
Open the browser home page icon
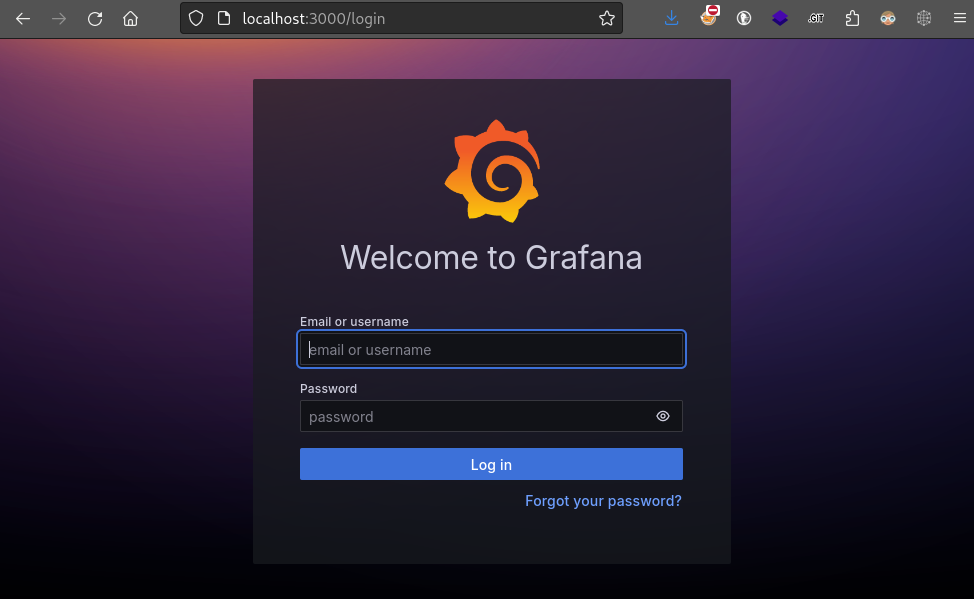tap(130, 19)
